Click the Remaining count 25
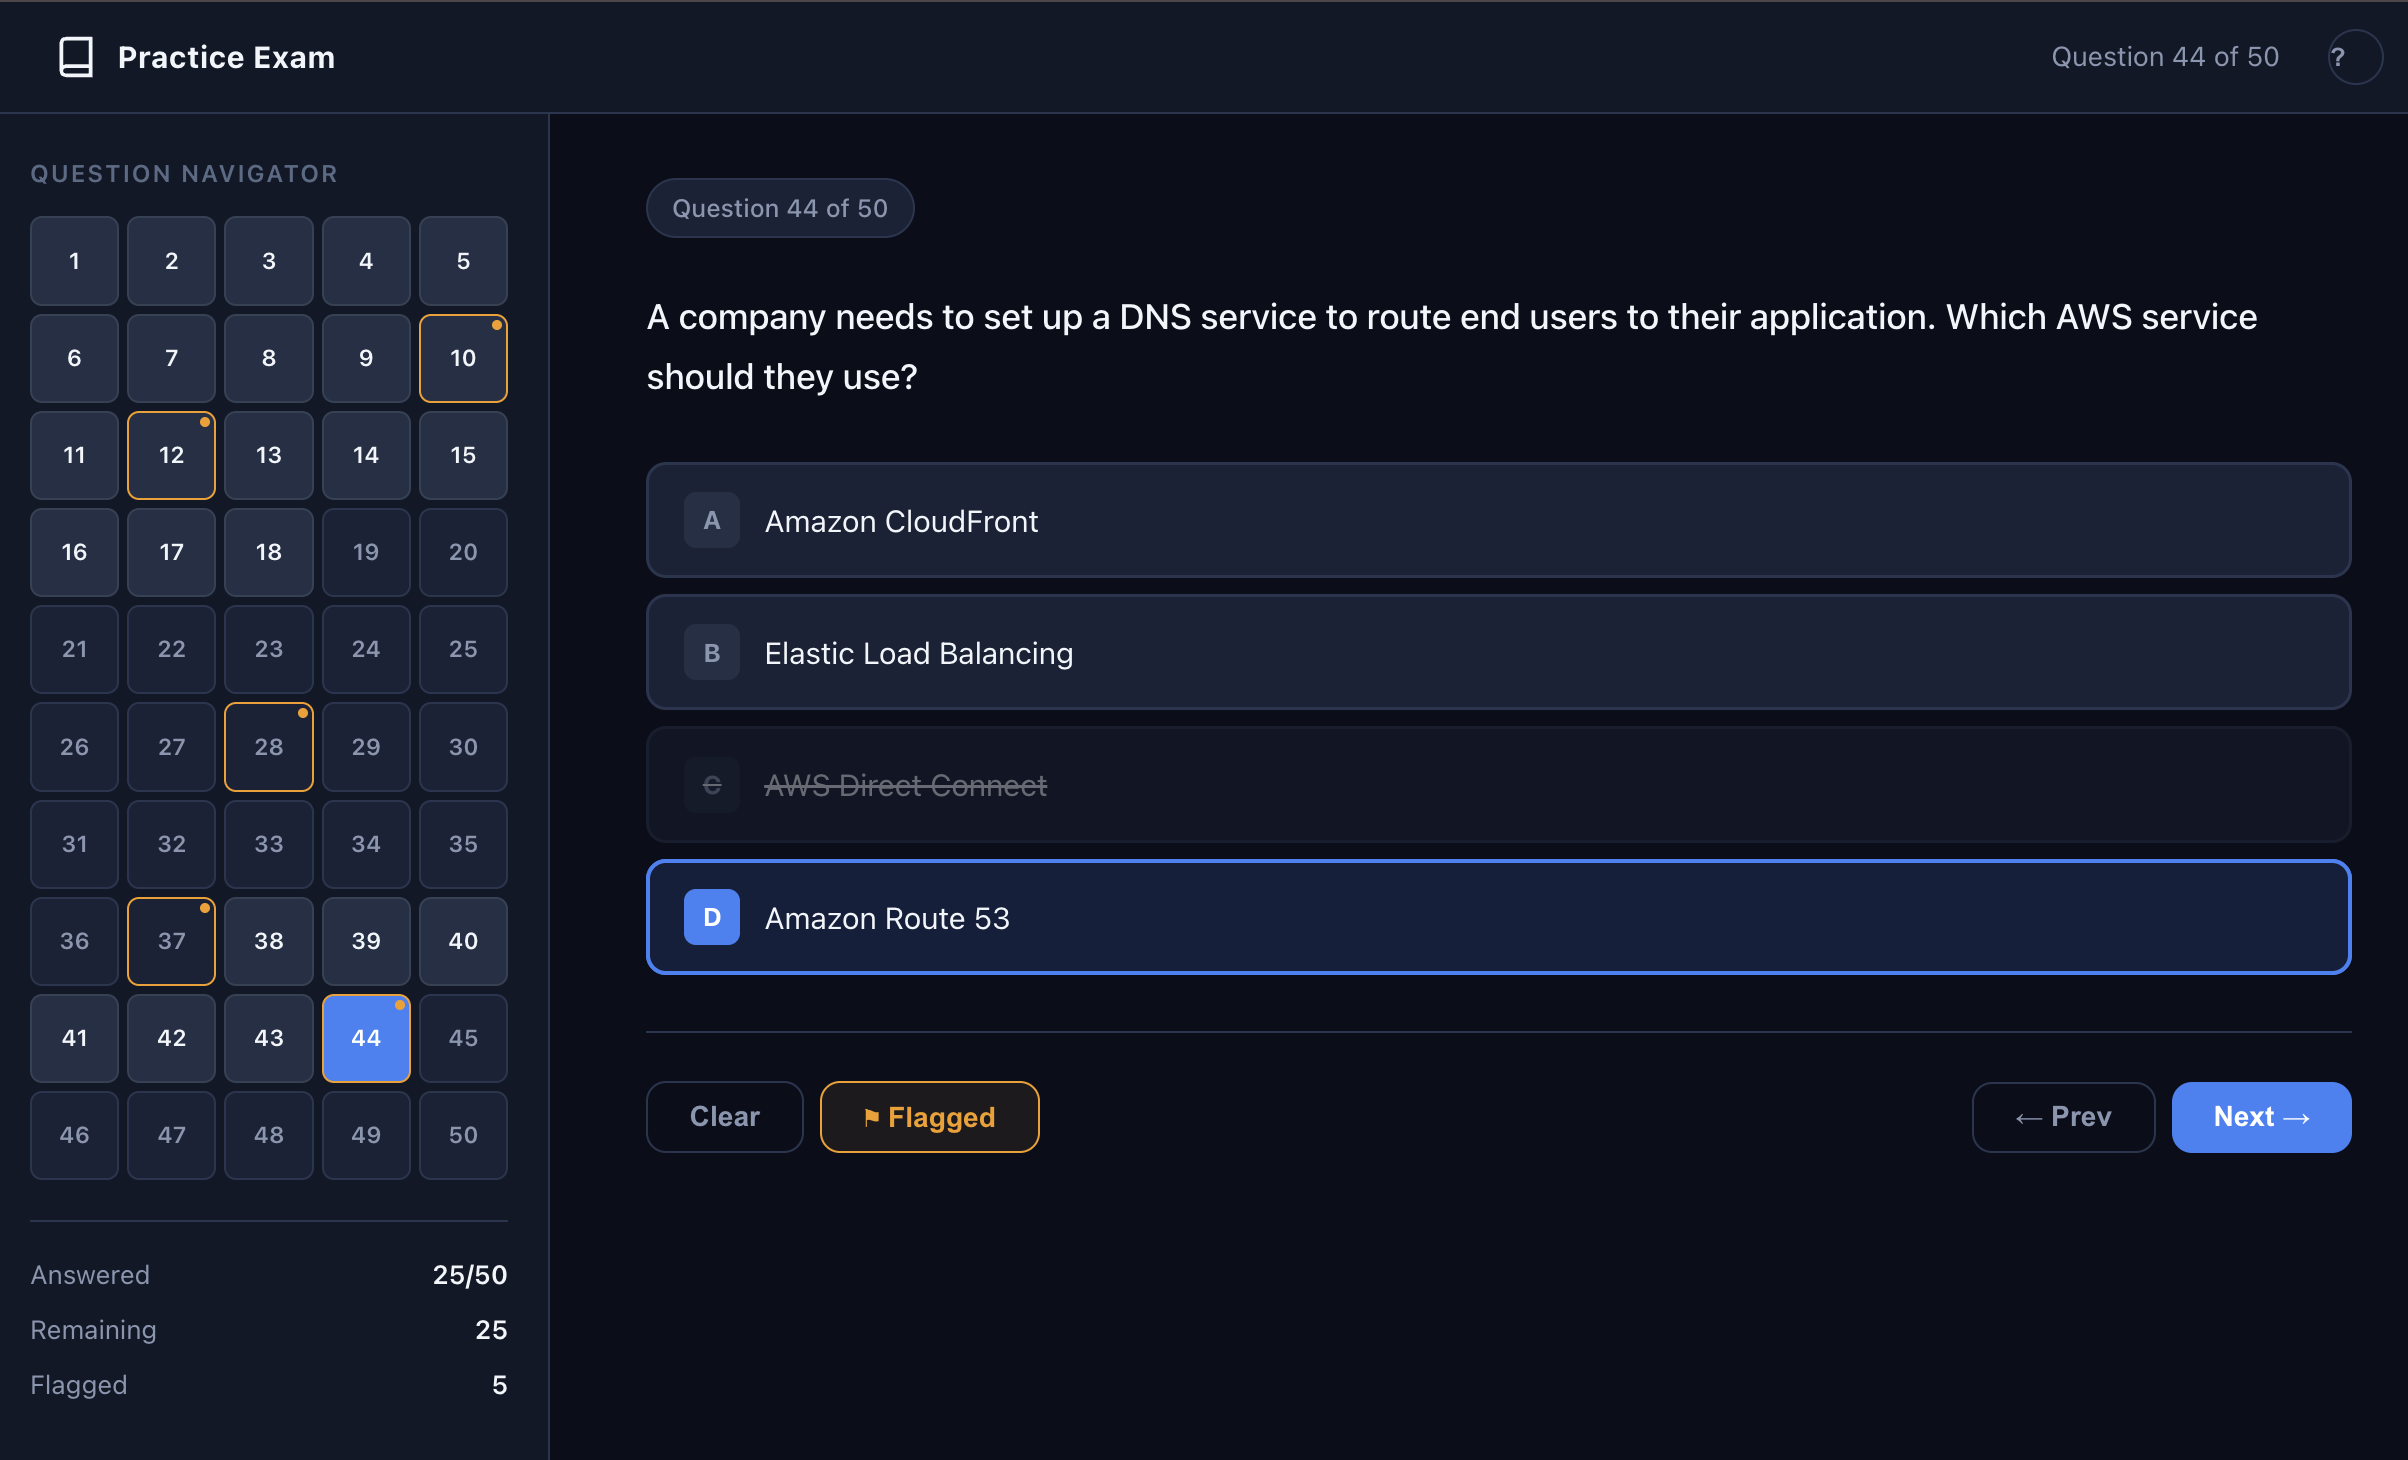Screen dimensions: 2408x1460 click(x=490, y=1330)
